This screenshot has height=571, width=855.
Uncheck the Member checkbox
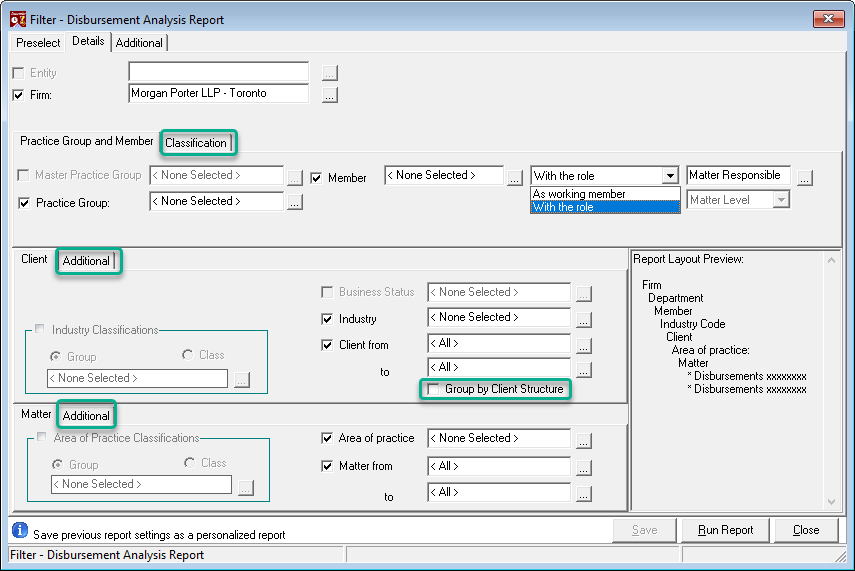[x=316, y=178]
